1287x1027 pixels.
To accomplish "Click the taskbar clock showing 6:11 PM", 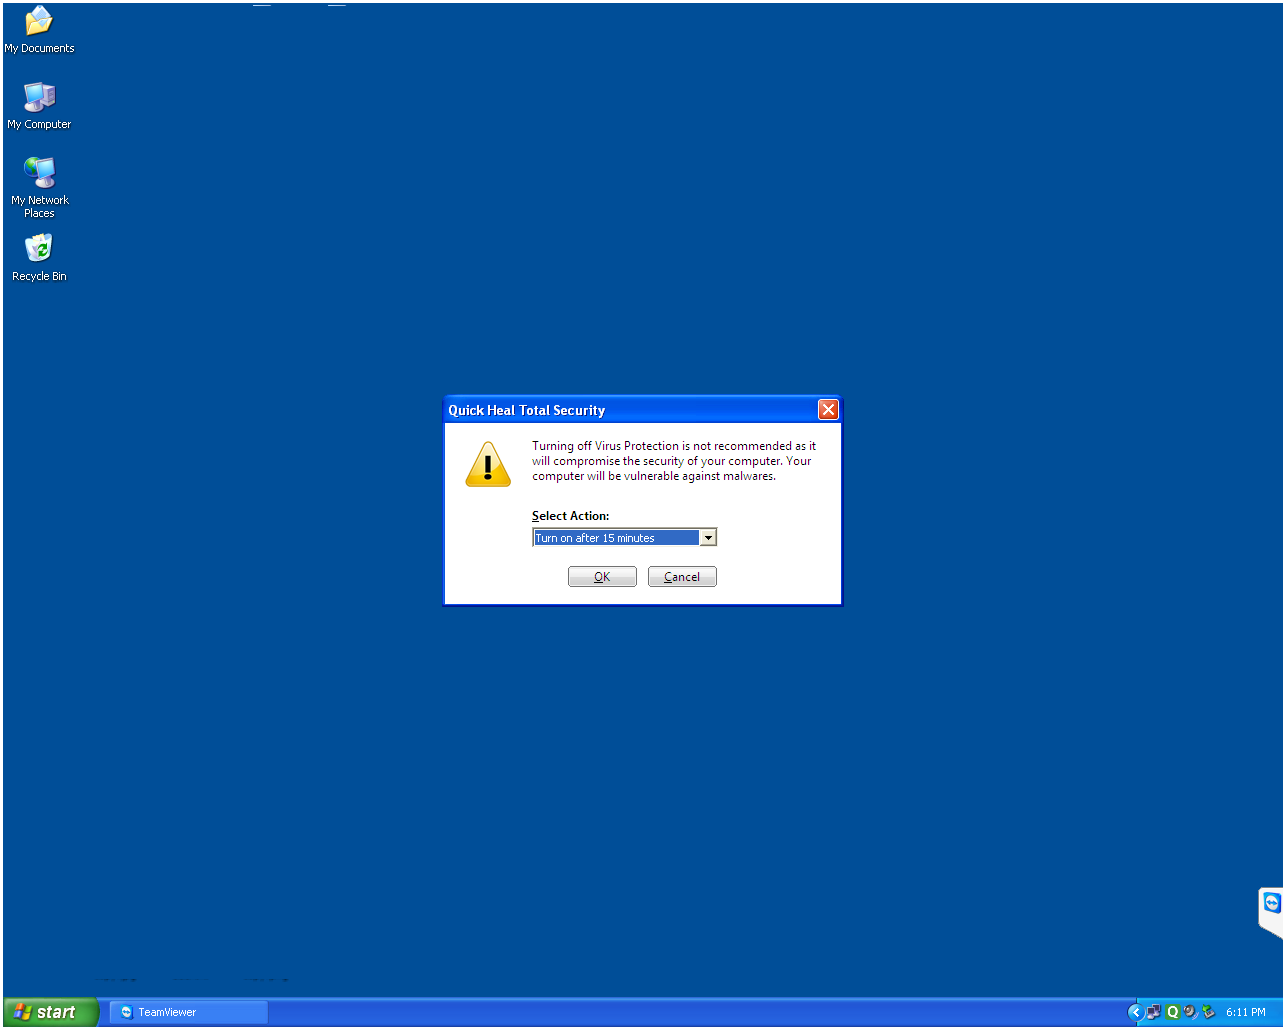I will [x=1246, y=1012].
